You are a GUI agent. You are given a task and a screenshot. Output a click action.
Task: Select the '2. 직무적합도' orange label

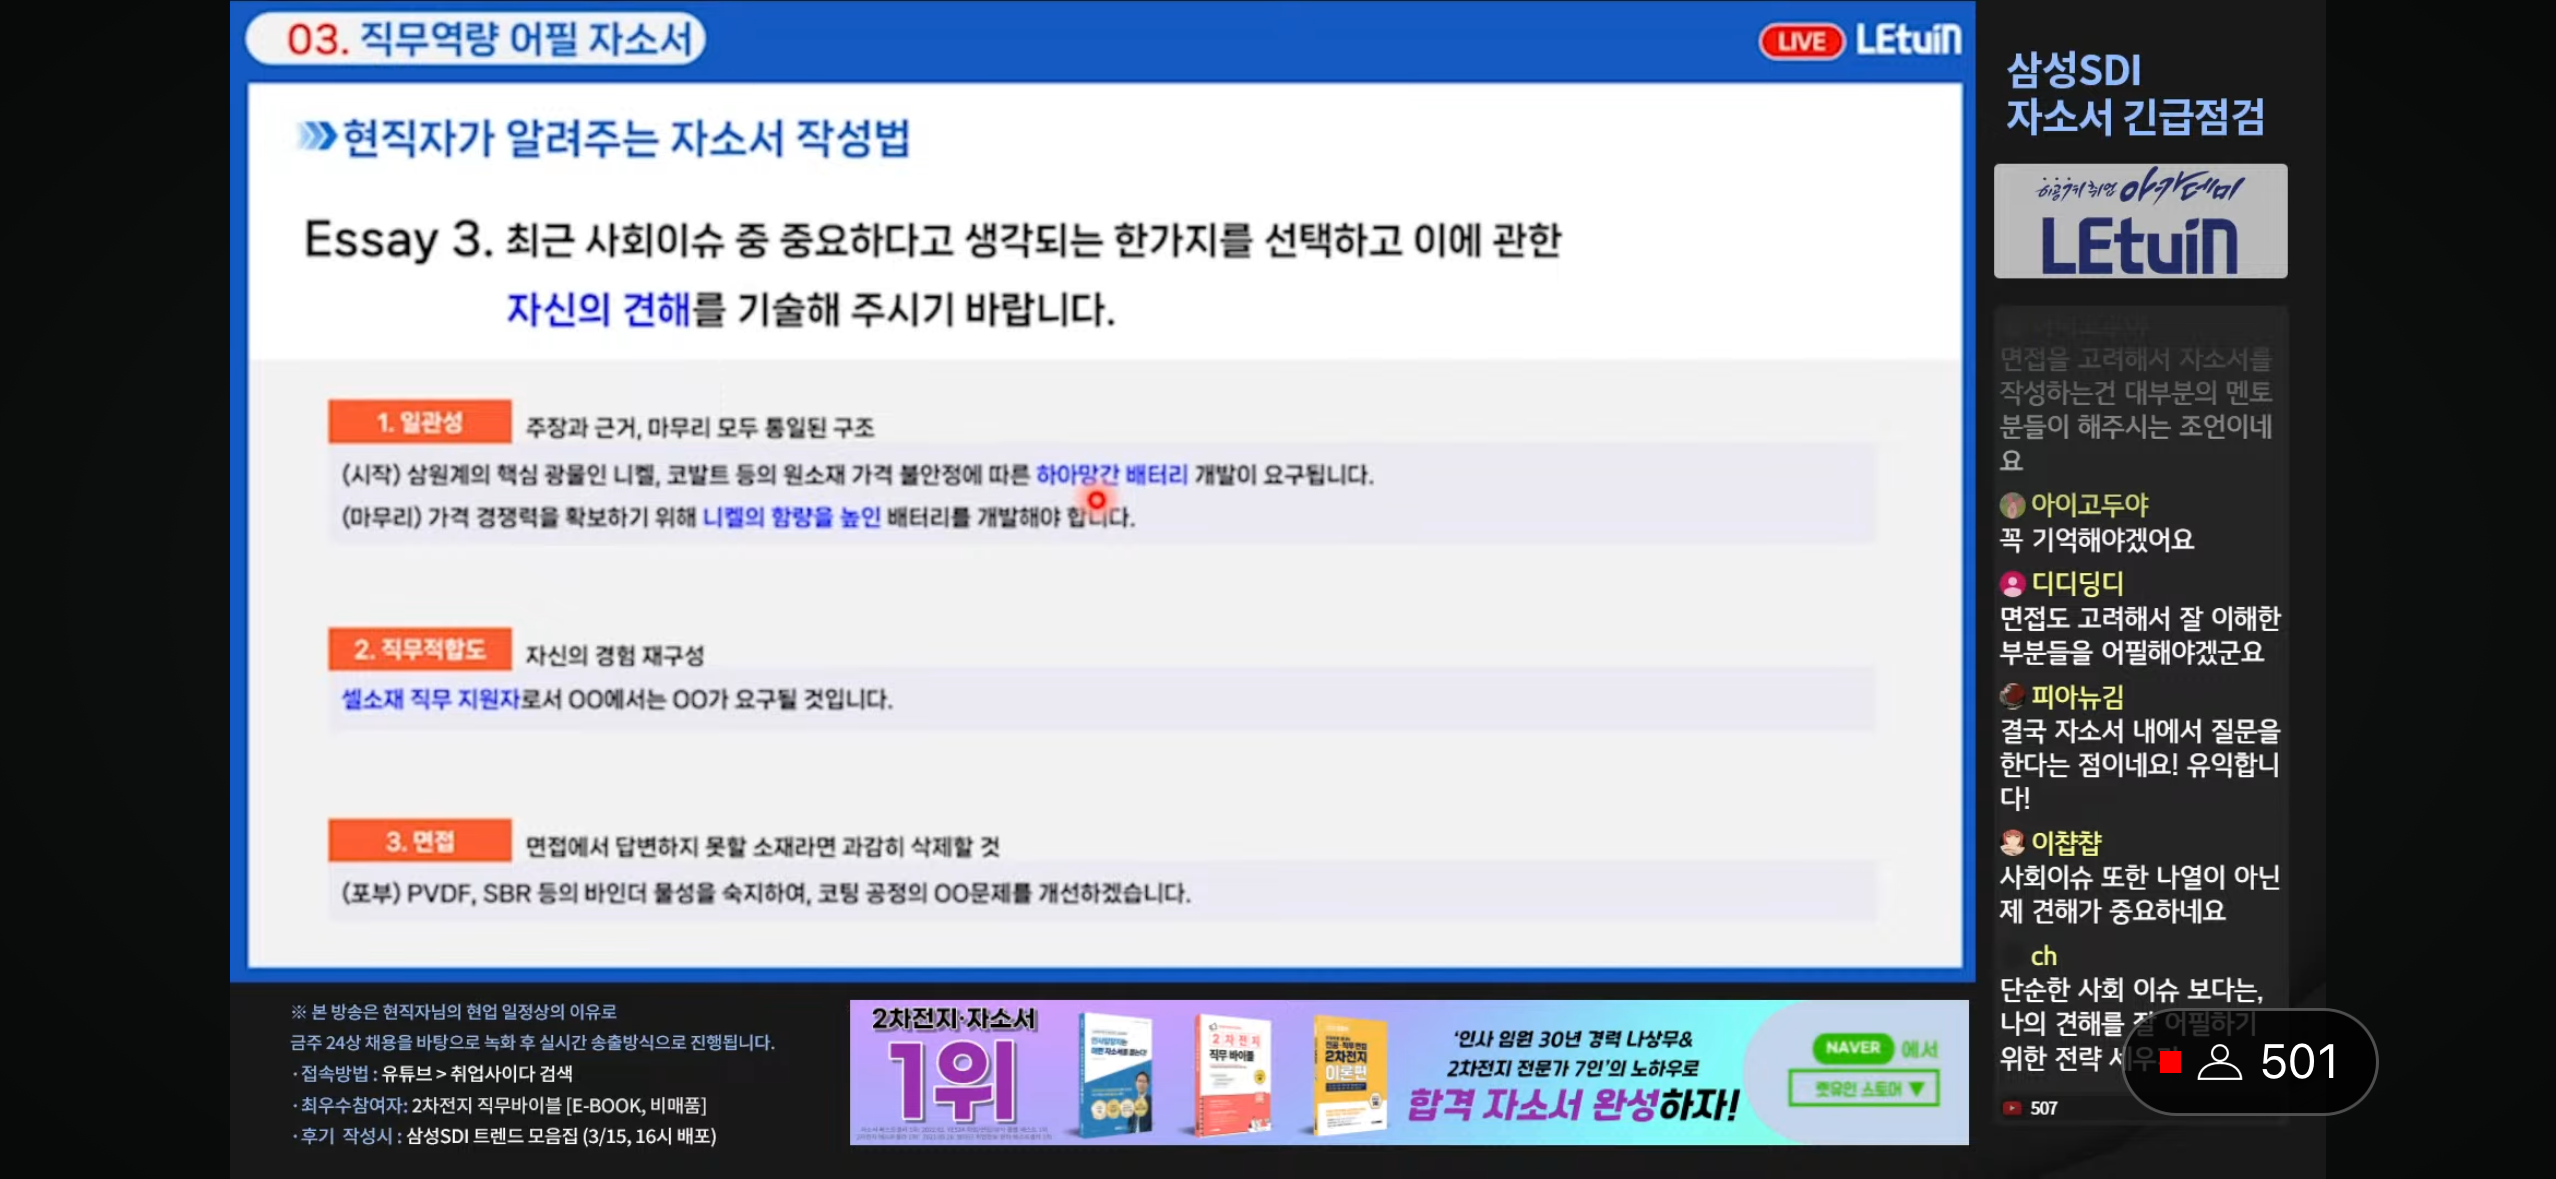(419, 650)
